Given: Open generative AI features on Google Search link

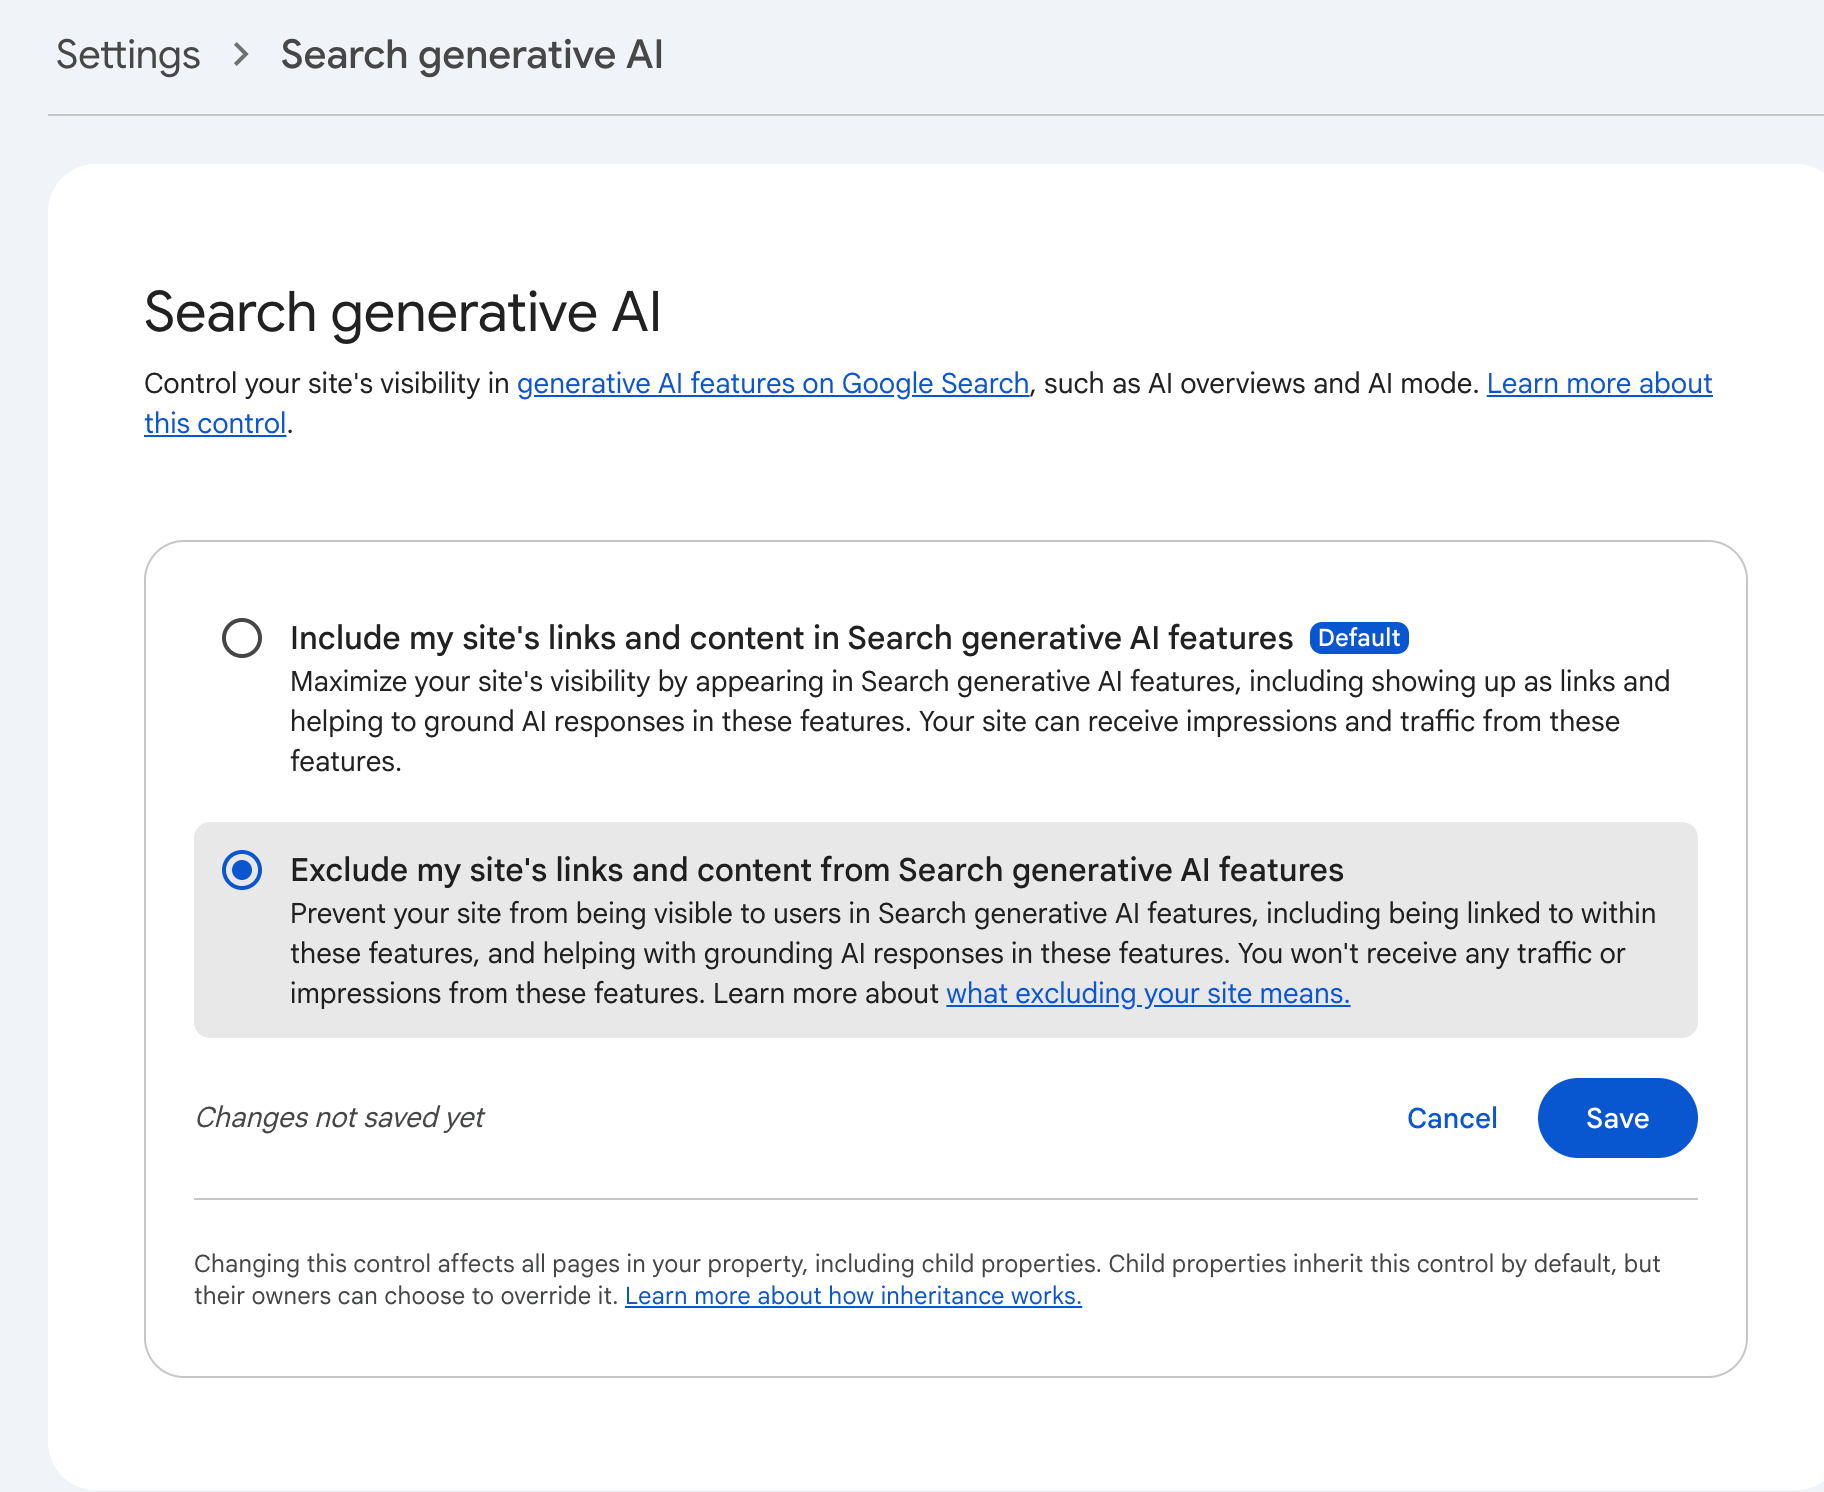Looking at the screenshot, I should pyautogui.click(x=773, y=383).
